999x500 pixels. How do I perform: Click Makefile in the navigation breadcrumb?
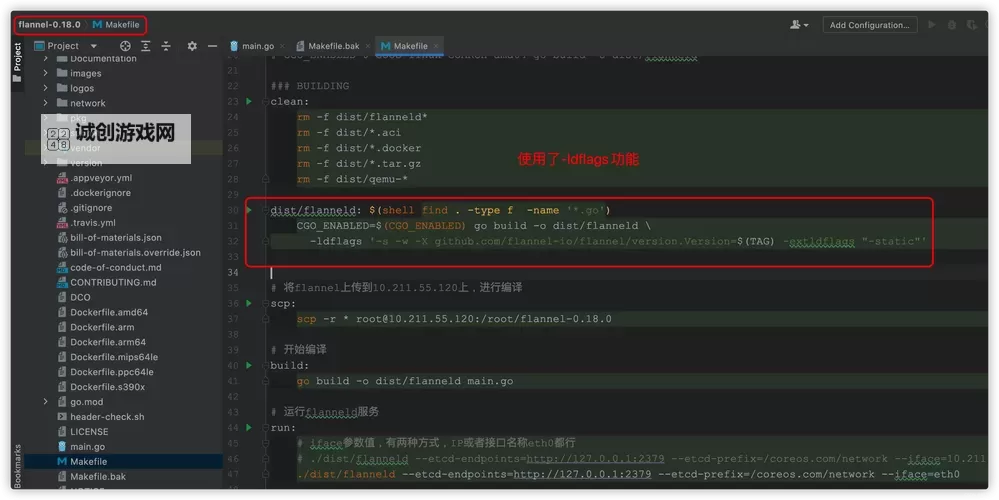(117, 25)
